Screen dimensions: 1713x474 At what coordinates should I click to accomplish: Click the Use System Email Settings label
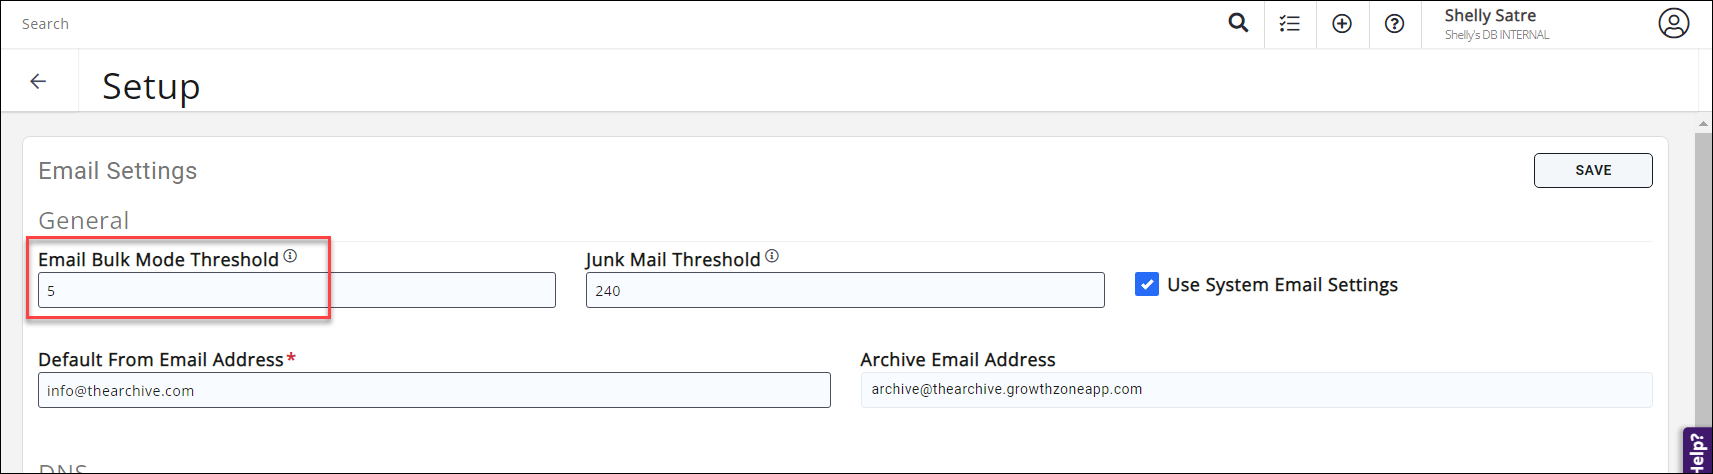(x=1282, y=285)
